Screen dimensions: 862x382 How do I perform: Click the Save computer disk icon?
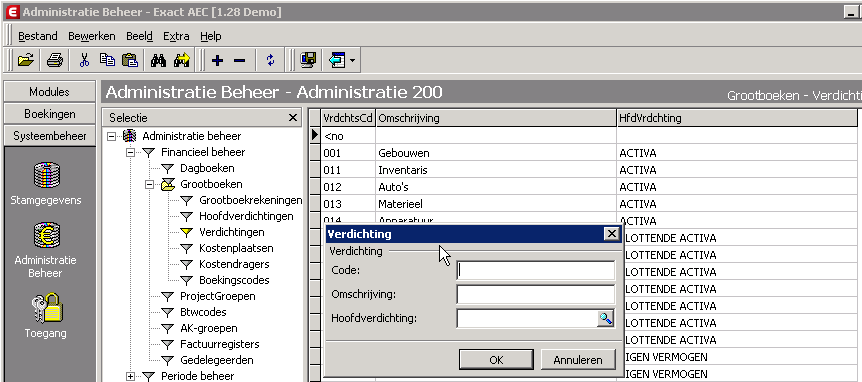click(308, 59)
